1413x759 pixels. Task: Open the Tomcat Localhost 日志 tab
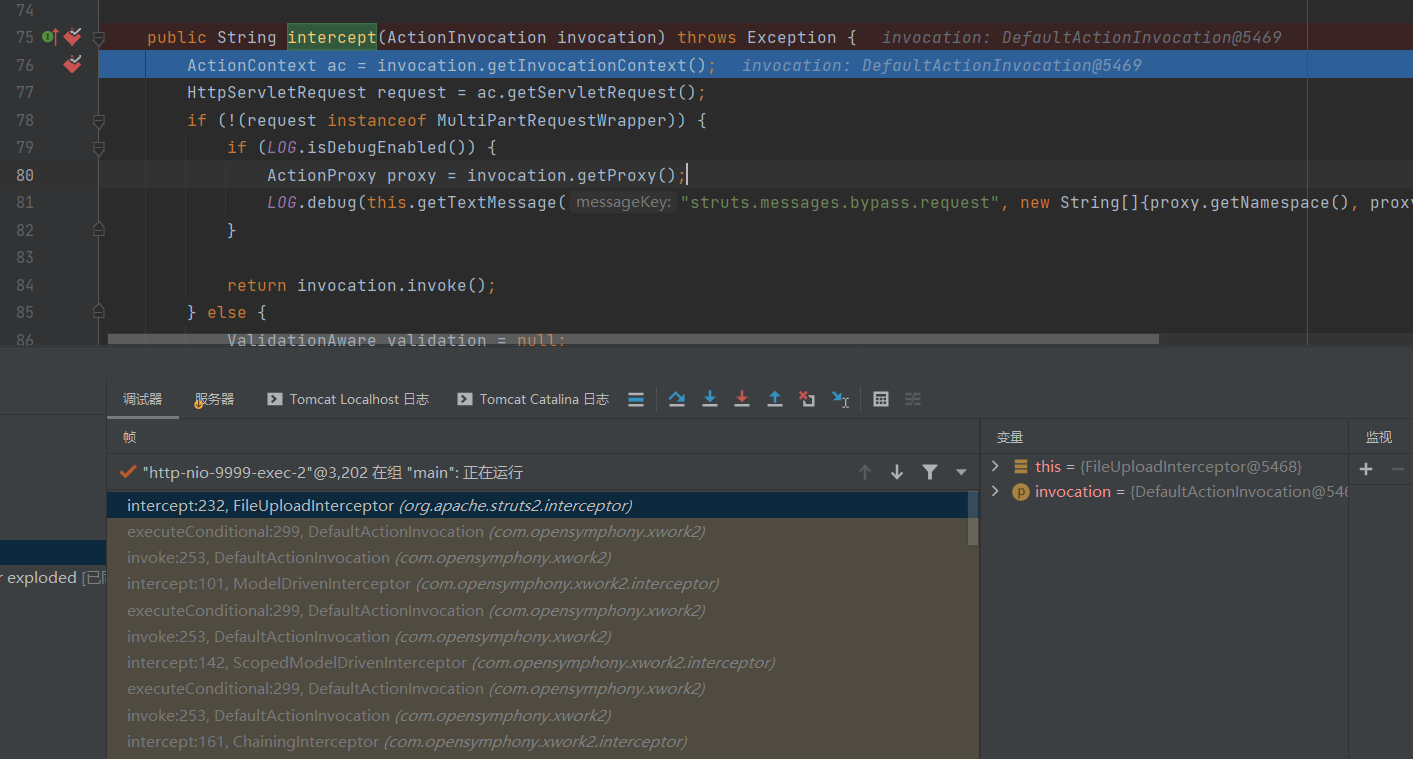point(348,399)
